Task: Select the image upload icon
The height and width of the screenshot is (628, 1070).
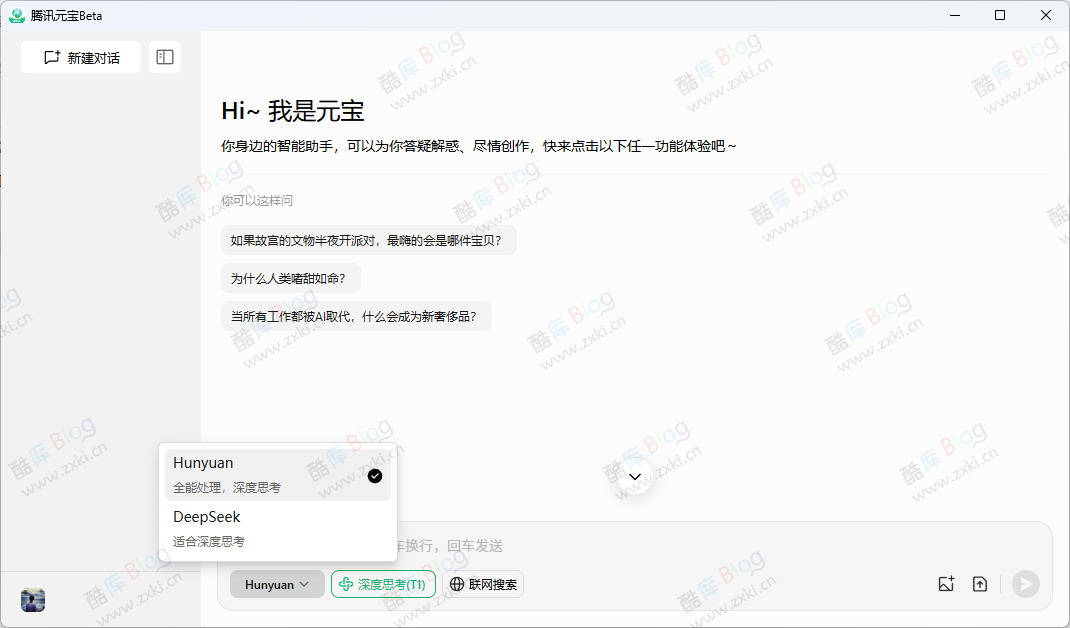Action: (946, 583)
